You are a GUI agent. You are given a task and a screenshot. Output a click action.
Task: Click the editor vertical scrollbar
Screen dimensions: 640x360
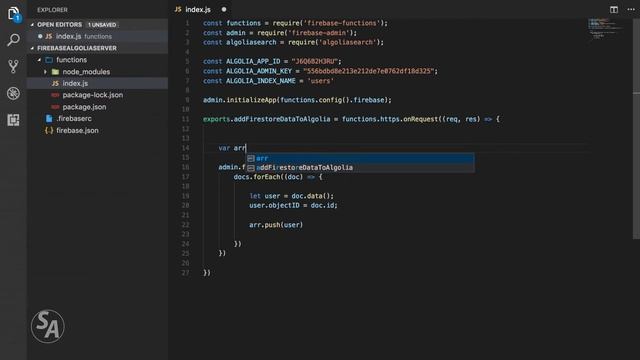coord(636,129)
